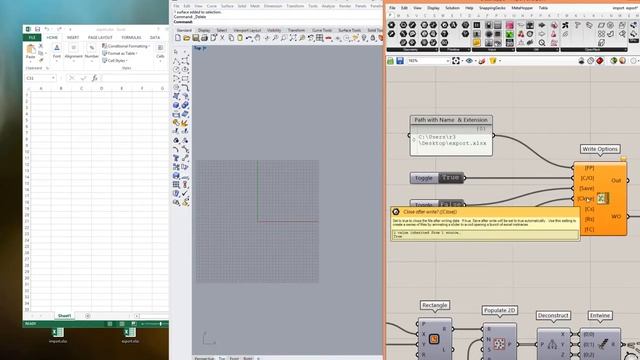Select the import.xlsx desktop file icon
Image resolution: width=640 pixels, height=360 pixels.
point(58,336)
